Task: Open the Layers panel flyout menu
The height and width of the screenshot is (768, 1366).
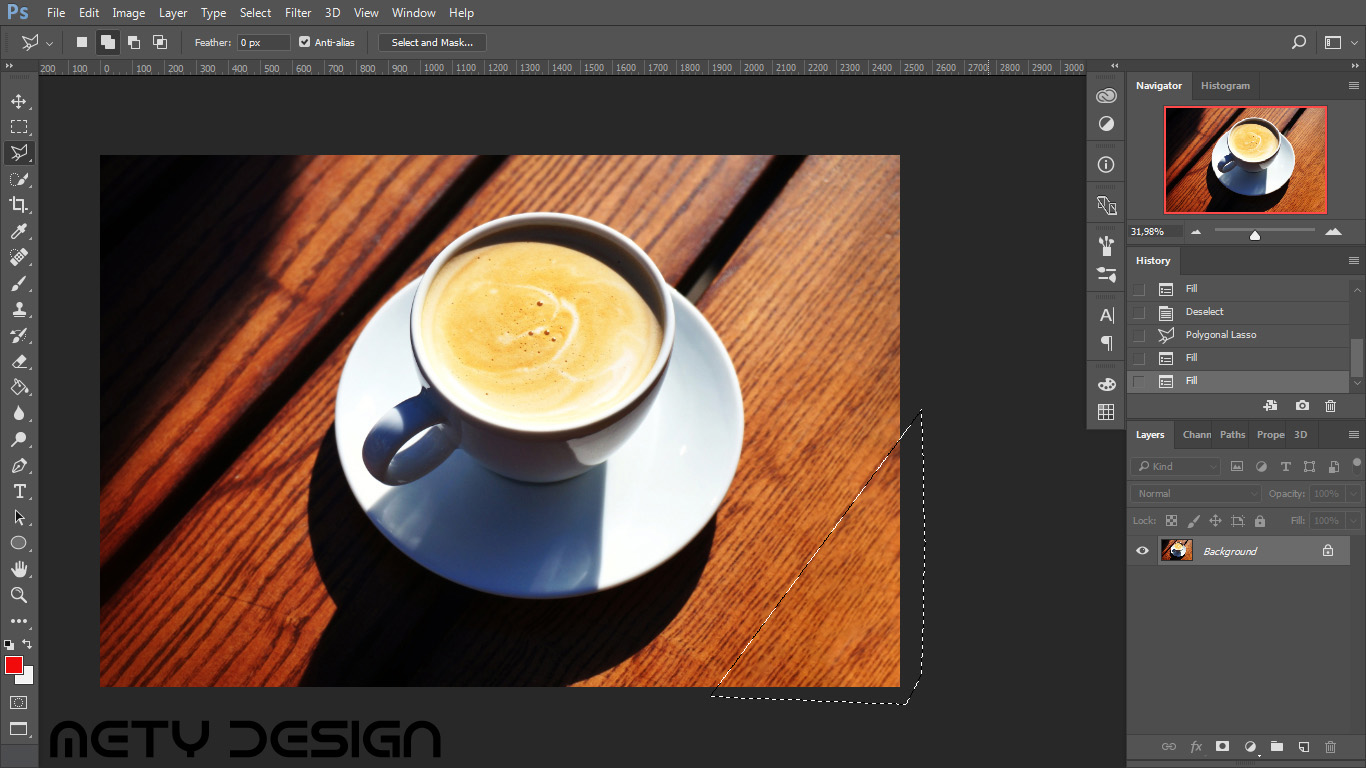Action: click(x=1354, y=434)
